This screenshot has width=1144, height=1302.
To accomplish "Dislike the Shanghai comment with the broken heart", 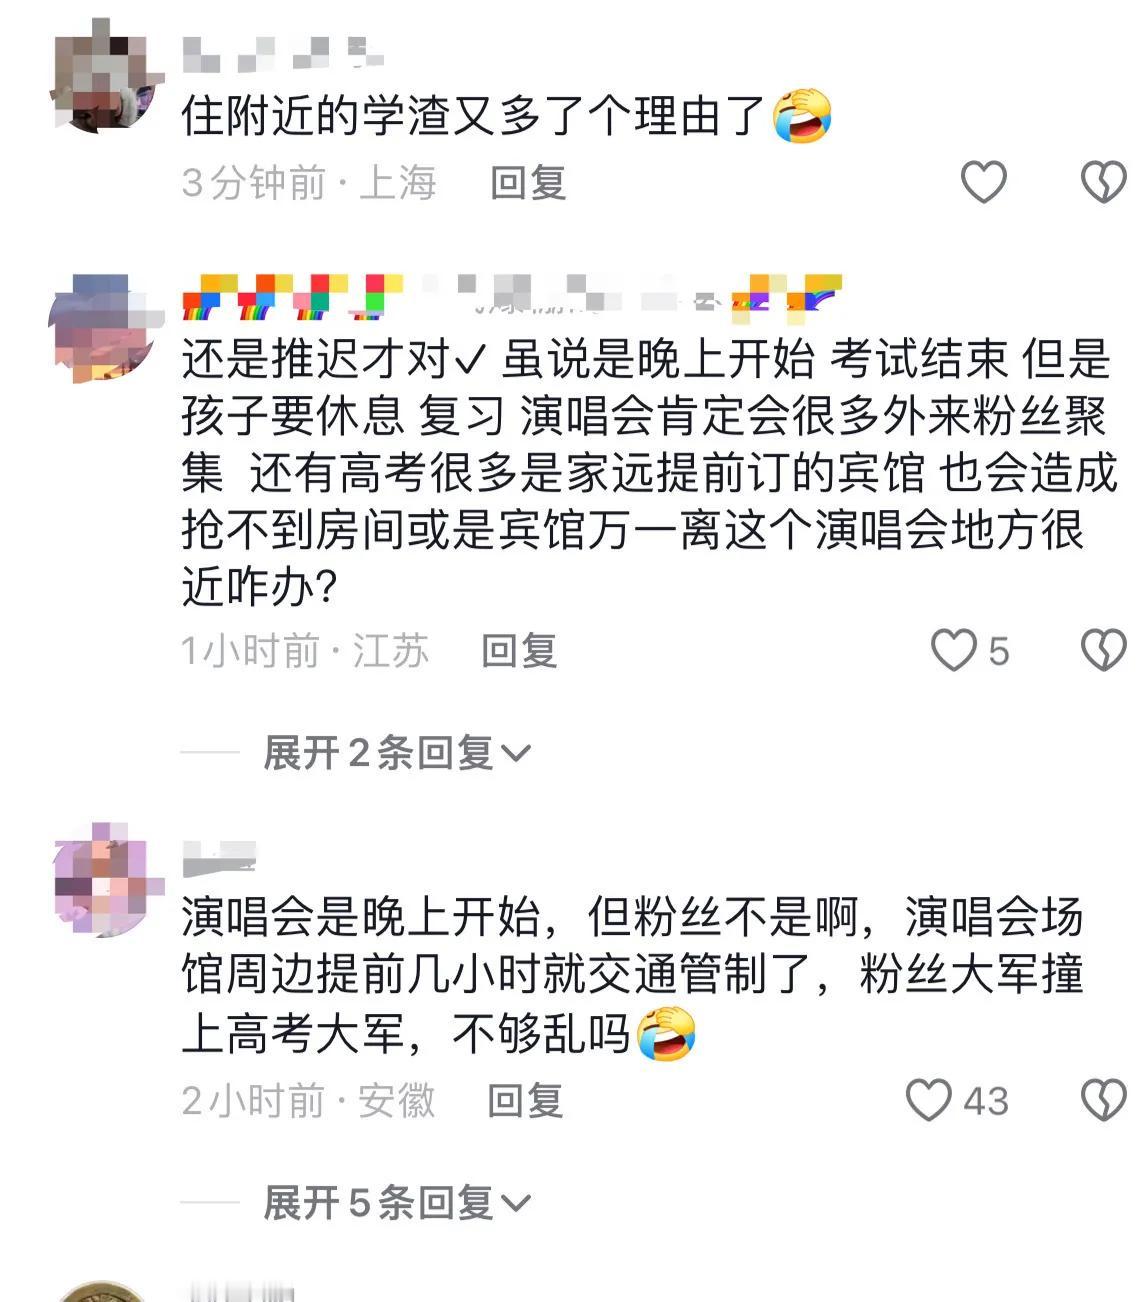I will click(x=1104, y=182).
